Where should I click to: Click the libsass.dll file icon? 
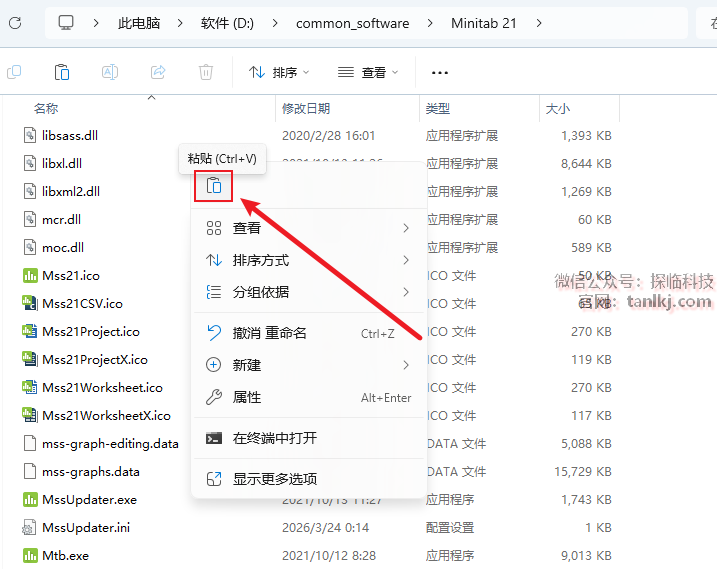coord(30,135)
